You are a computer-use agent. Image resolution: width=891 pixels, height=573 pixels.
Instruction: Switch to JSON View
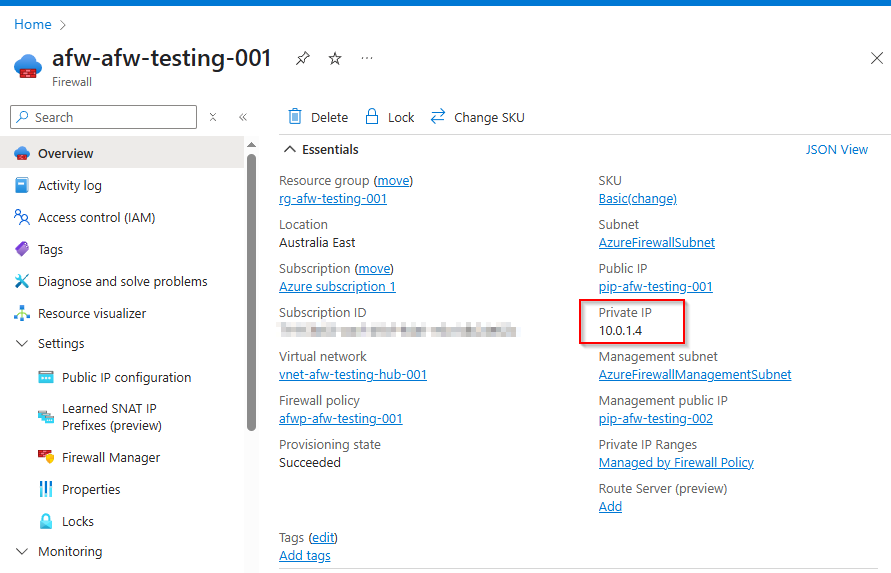pyautogui.click(x=836, y=149)
